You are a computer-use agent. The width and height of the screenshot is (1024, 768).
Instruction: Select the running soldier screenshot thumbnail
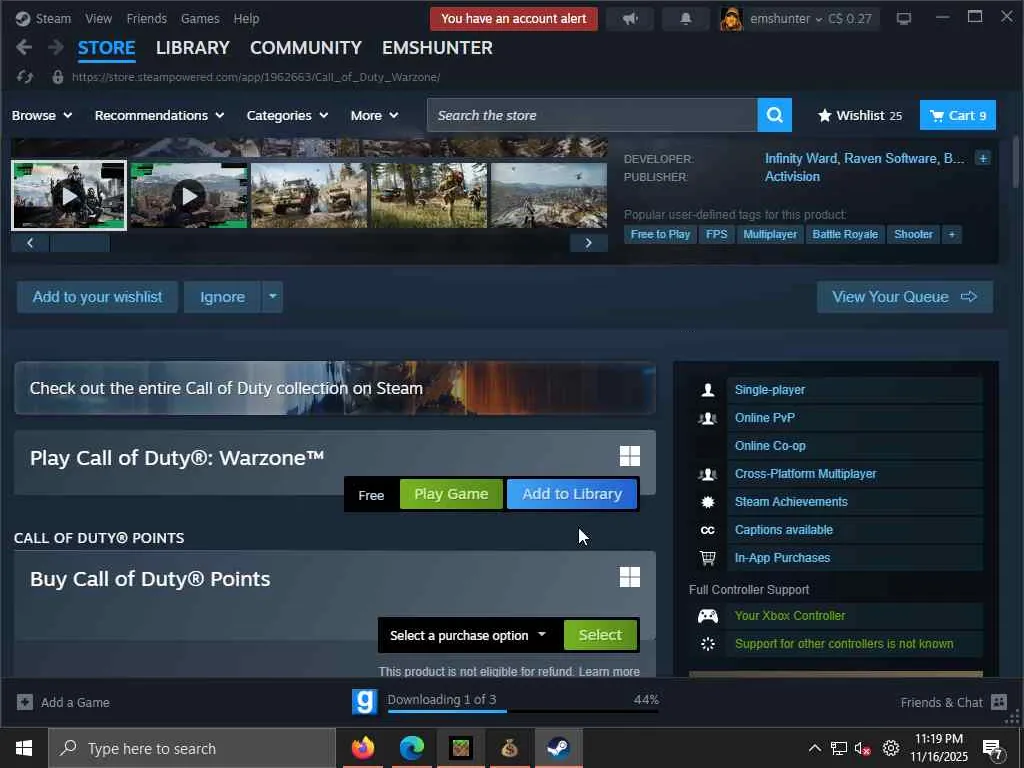tap(429, 195)
